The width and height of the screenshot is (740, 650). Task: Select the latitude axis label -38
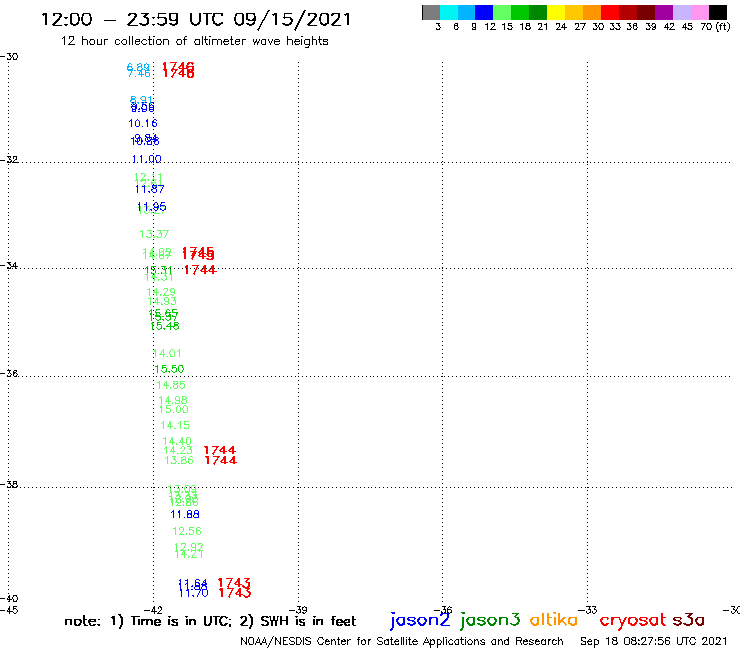[x=9, y=485]
